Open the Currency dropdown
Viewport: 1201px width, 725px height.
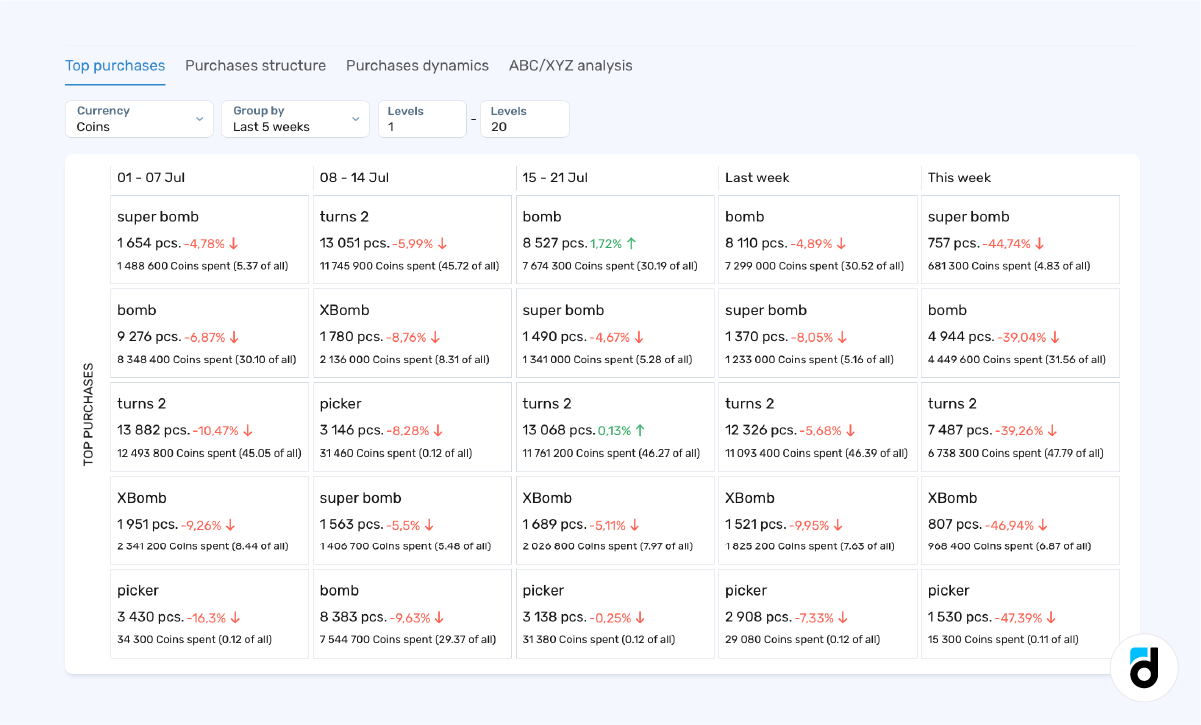139,119
